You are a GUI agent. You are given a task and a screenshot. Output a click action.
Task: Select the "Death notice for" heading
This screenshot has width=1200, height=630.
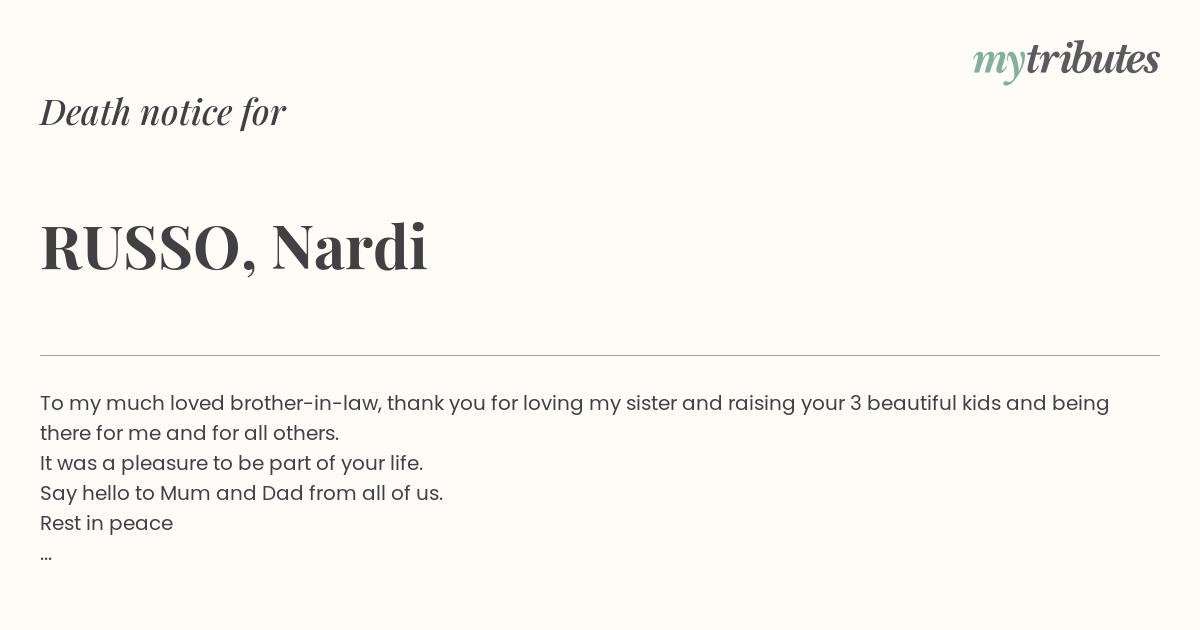[x=163, y=112]
